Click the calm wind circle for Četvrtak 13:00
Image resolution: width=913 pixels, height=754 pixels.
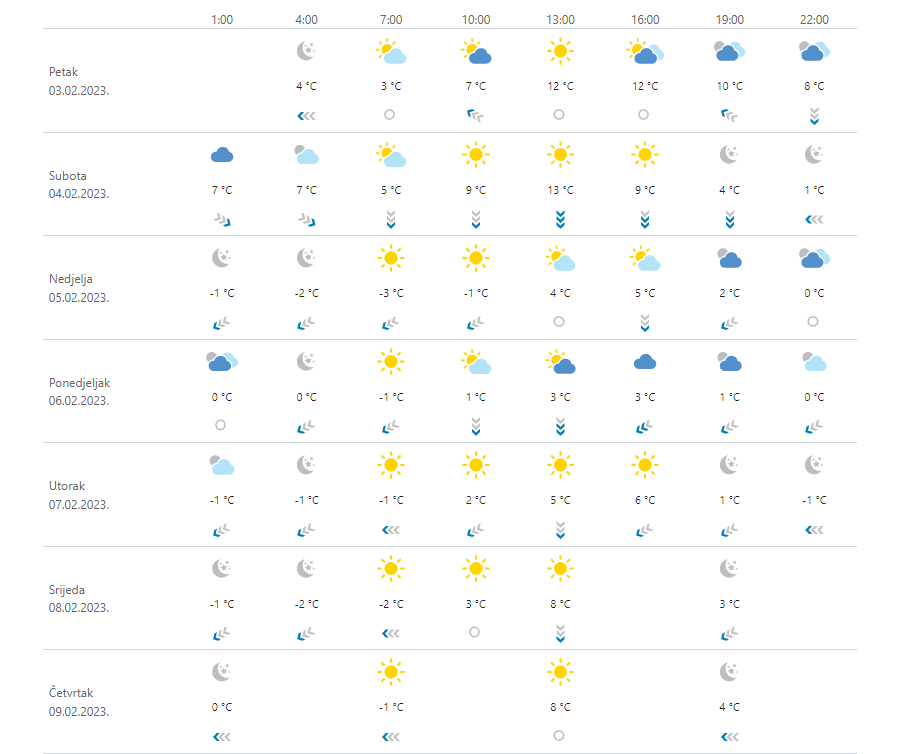tap(558, 736)
